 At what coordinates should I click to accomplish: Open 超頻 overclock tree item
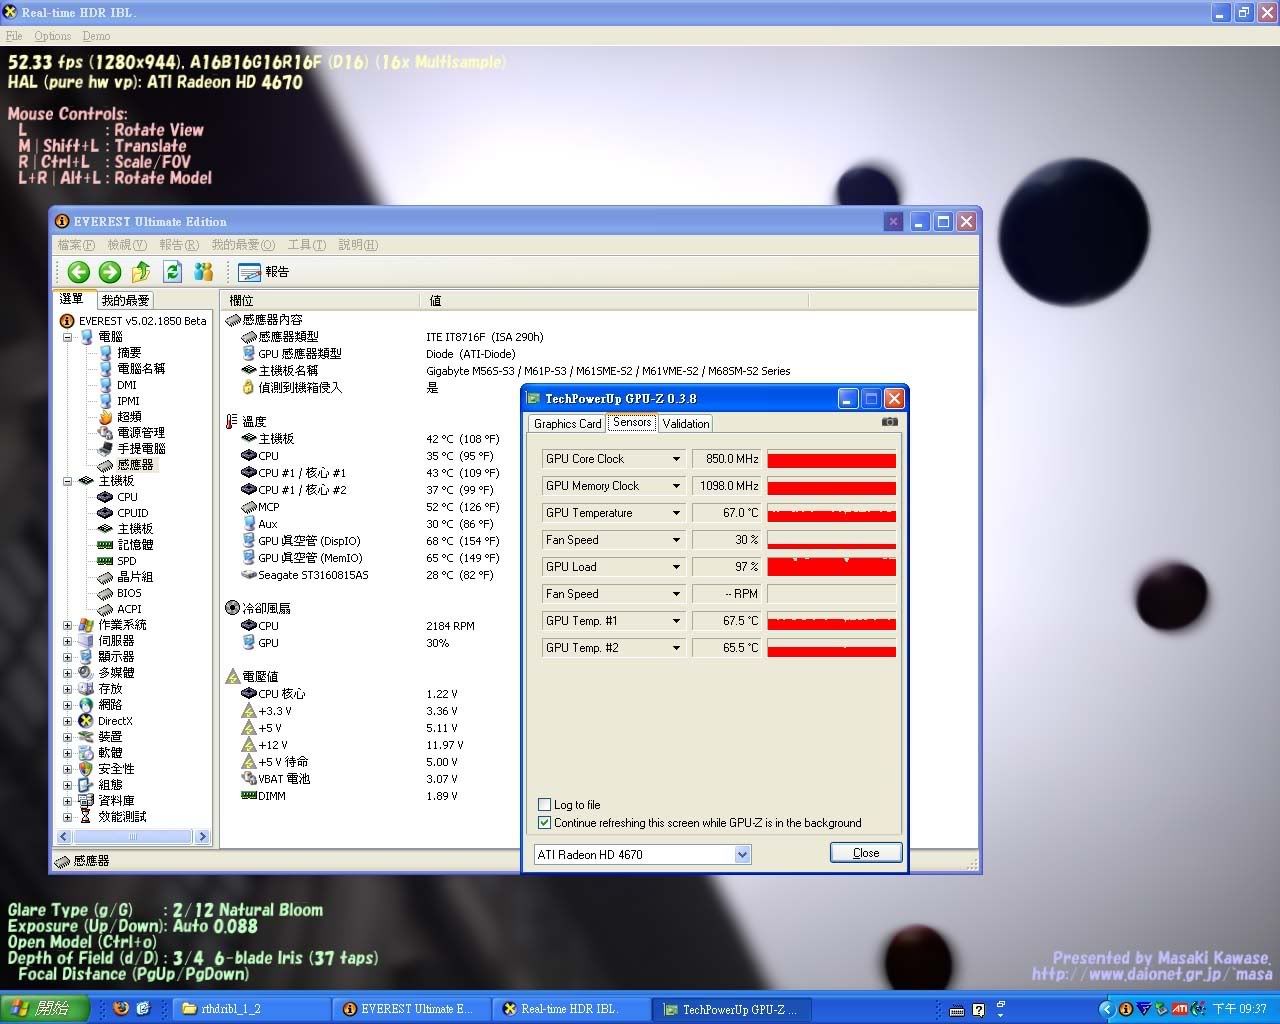point(129,417)
